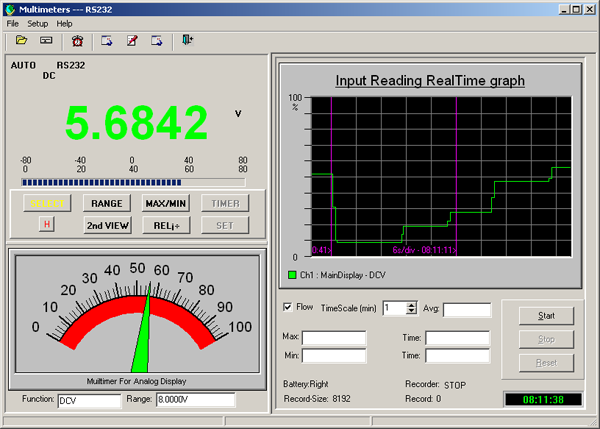Maximize the Multimeters window

tap(576, 9)
